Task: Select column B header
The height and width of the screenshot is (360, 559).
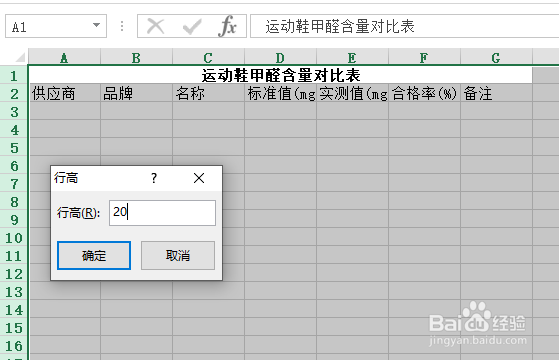Action: [136, 57]
